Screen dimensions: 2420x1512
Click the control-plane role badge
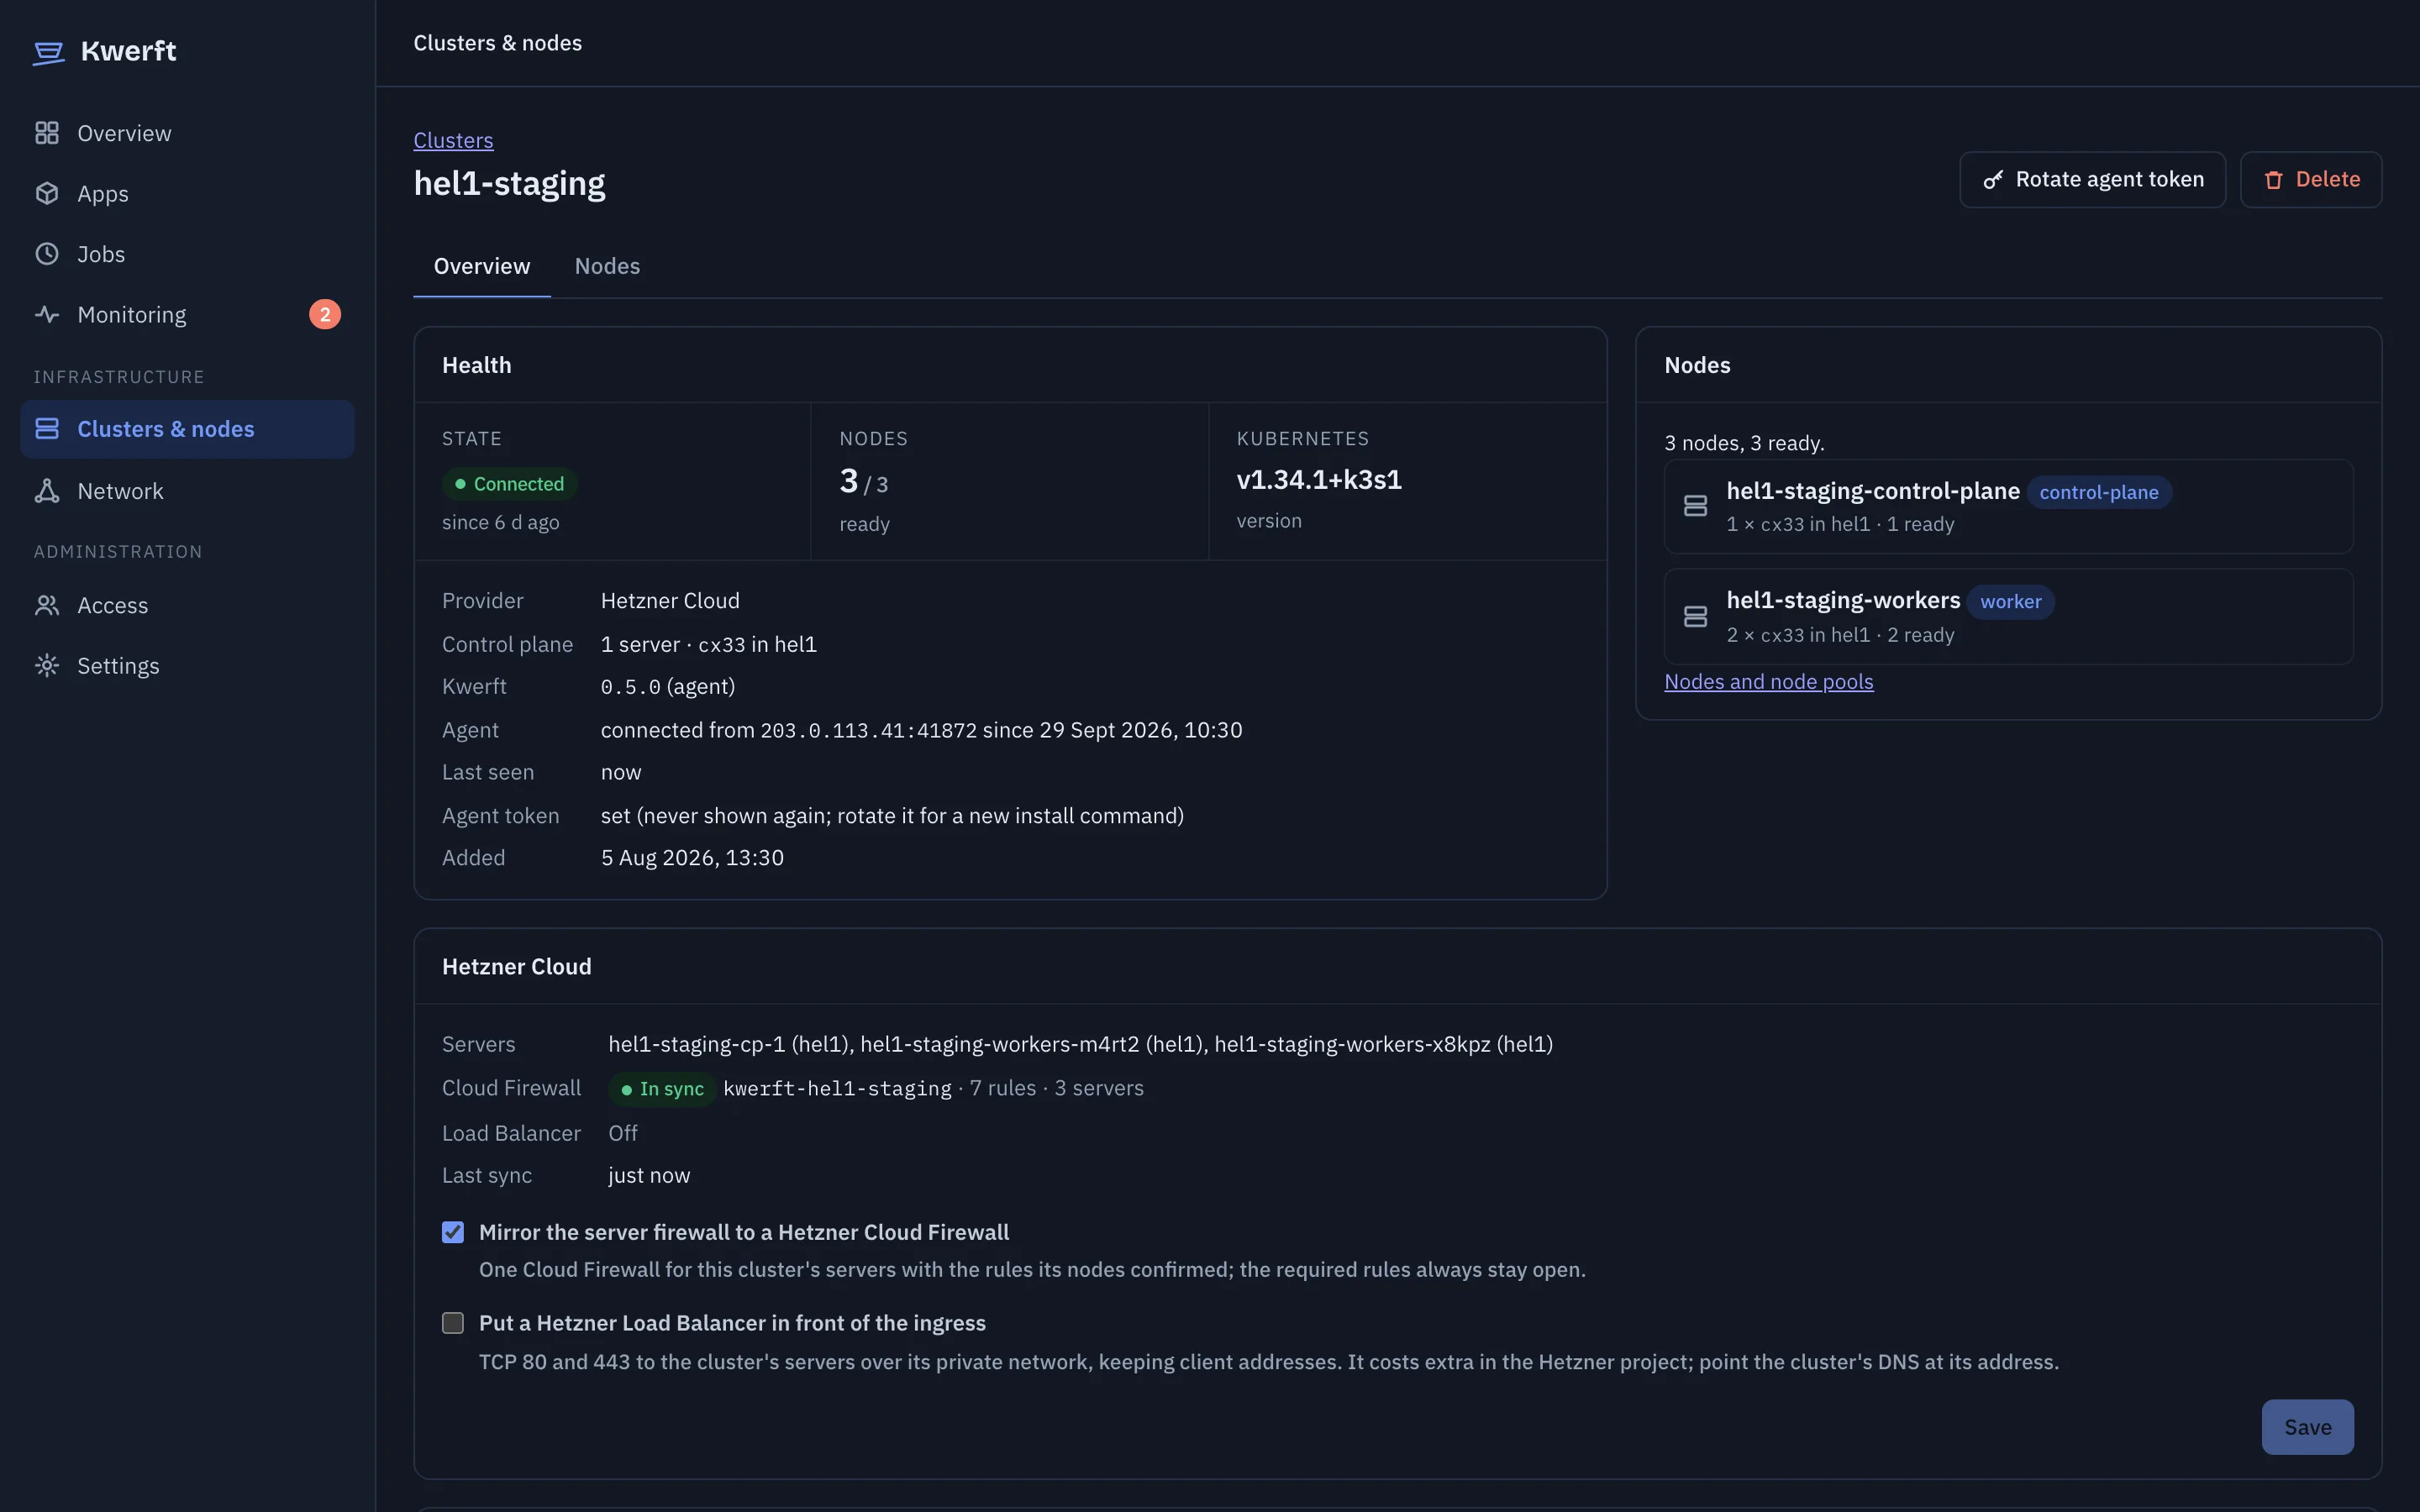tap(2098, 492)
